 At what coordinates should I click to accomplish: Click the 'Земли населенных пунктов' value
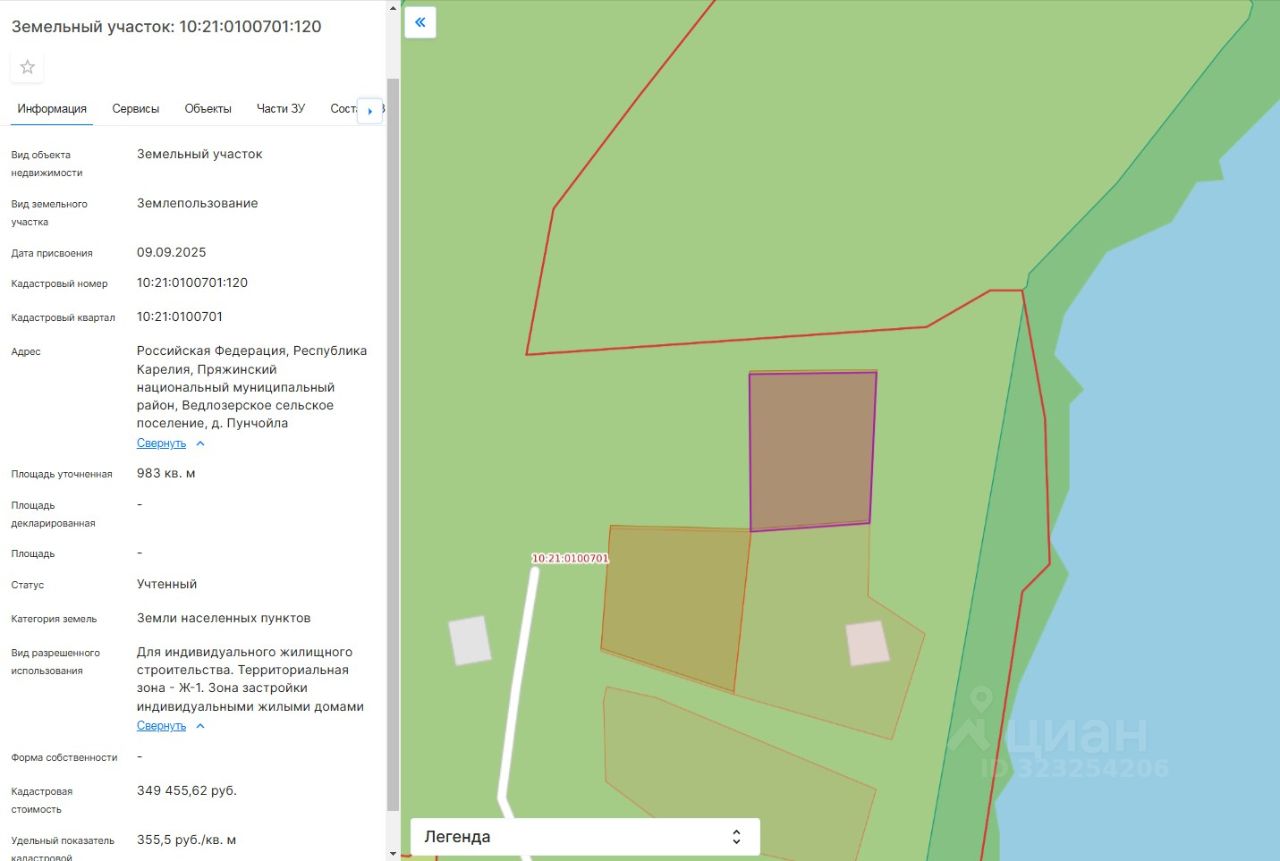[x=224, y=618]
